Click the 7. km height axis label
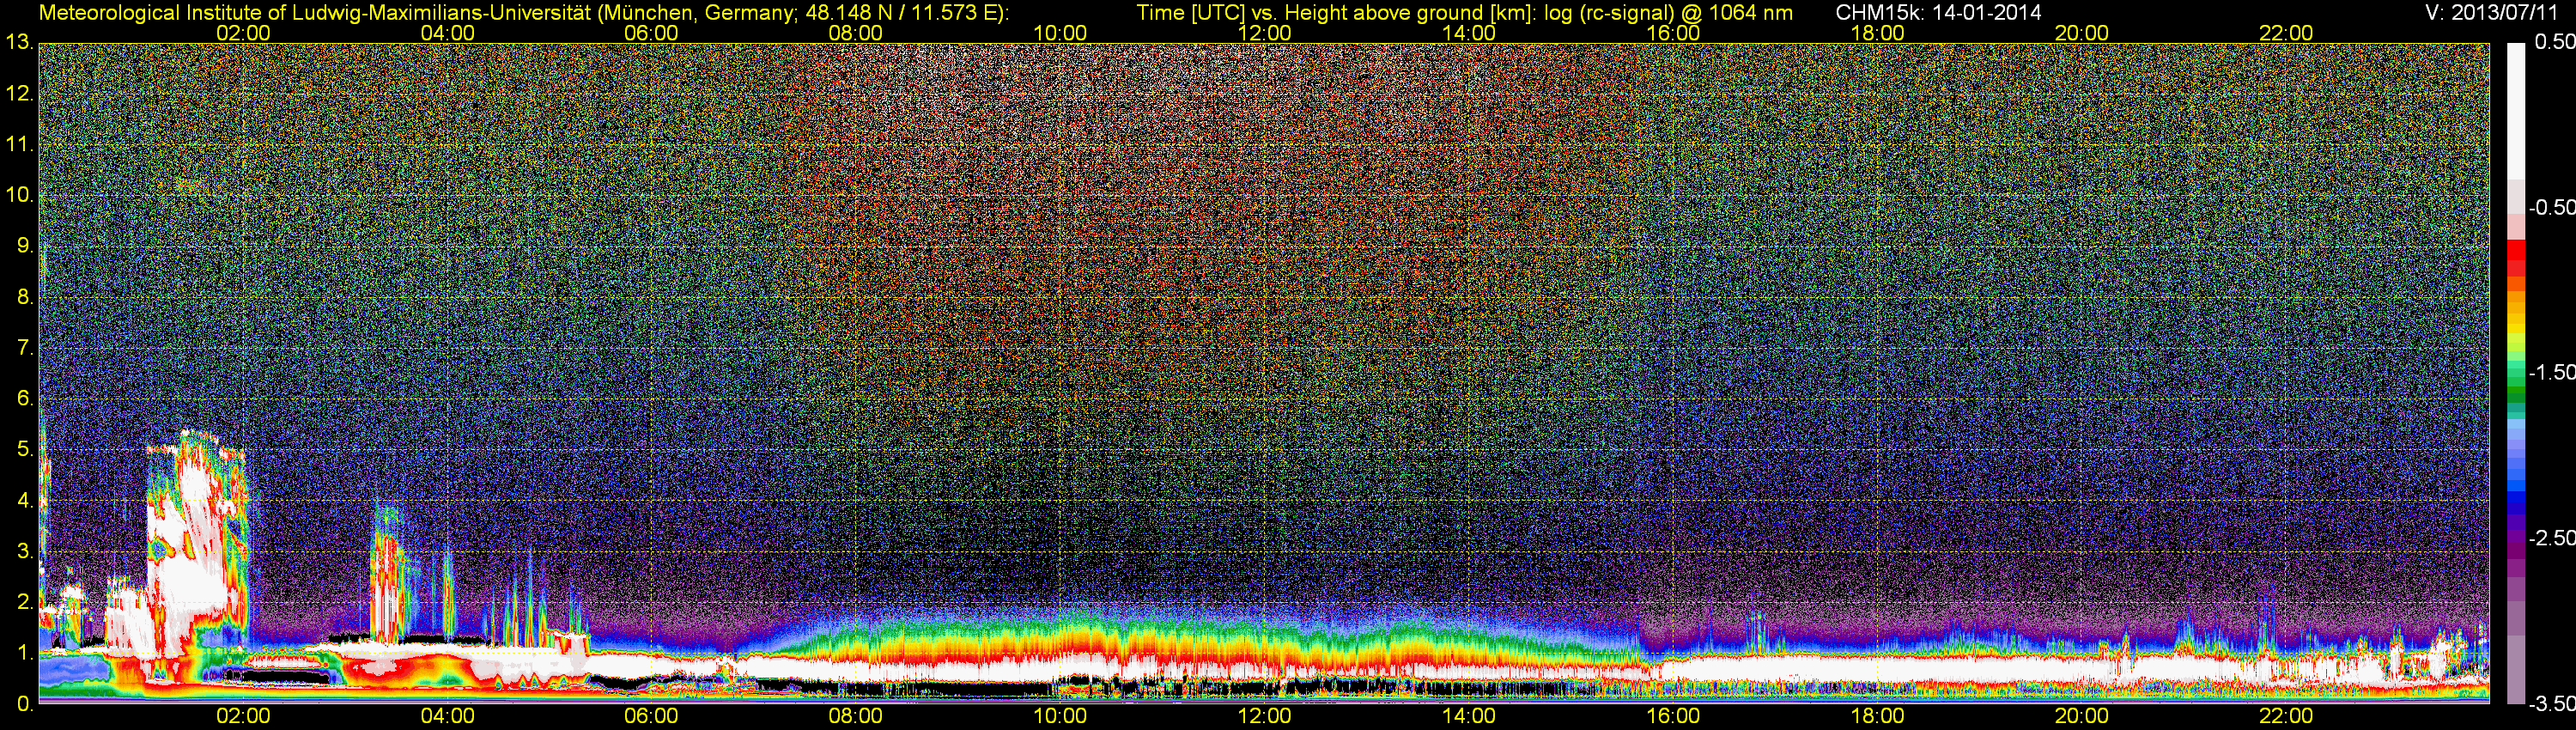2576x730 pixels. (25, 348)
